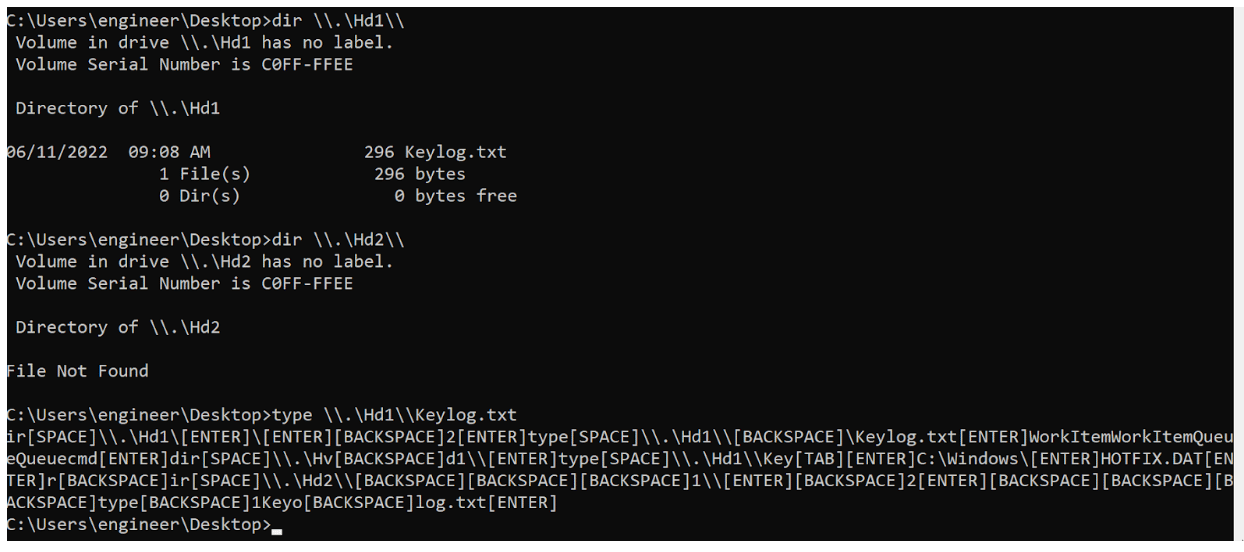The width and height of the screenshot is (1244, 552).
Task: Click the 'Volume in drive \\.\Hd2 has no label' line
Action: [x=205, y=262]
